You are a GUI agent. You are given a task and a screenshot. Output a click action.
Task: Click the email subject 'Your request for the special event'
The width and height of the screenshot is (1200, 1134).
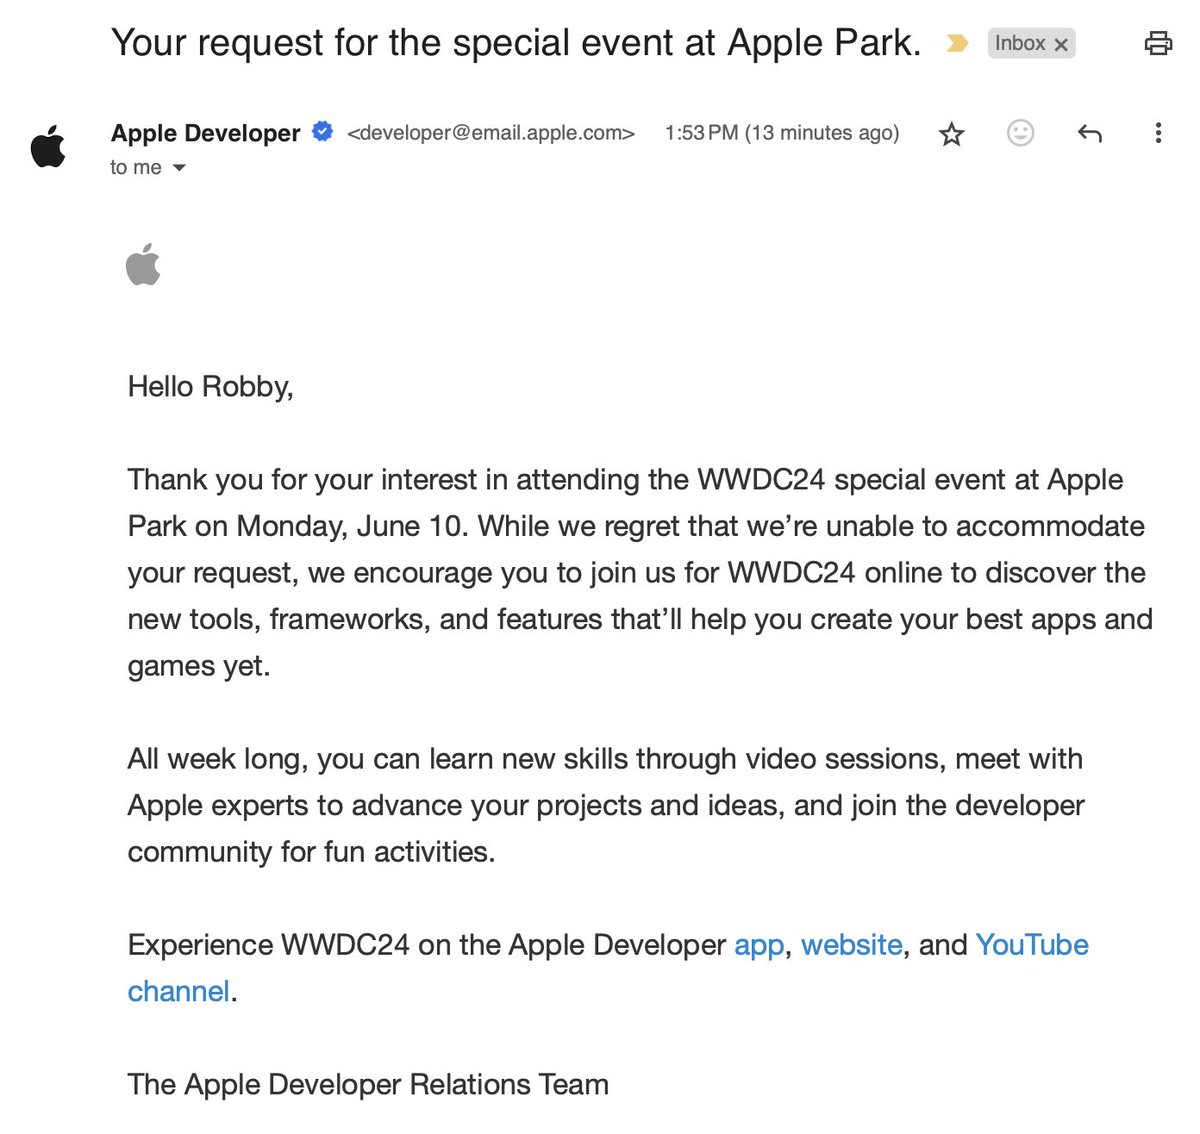point(516,43)
